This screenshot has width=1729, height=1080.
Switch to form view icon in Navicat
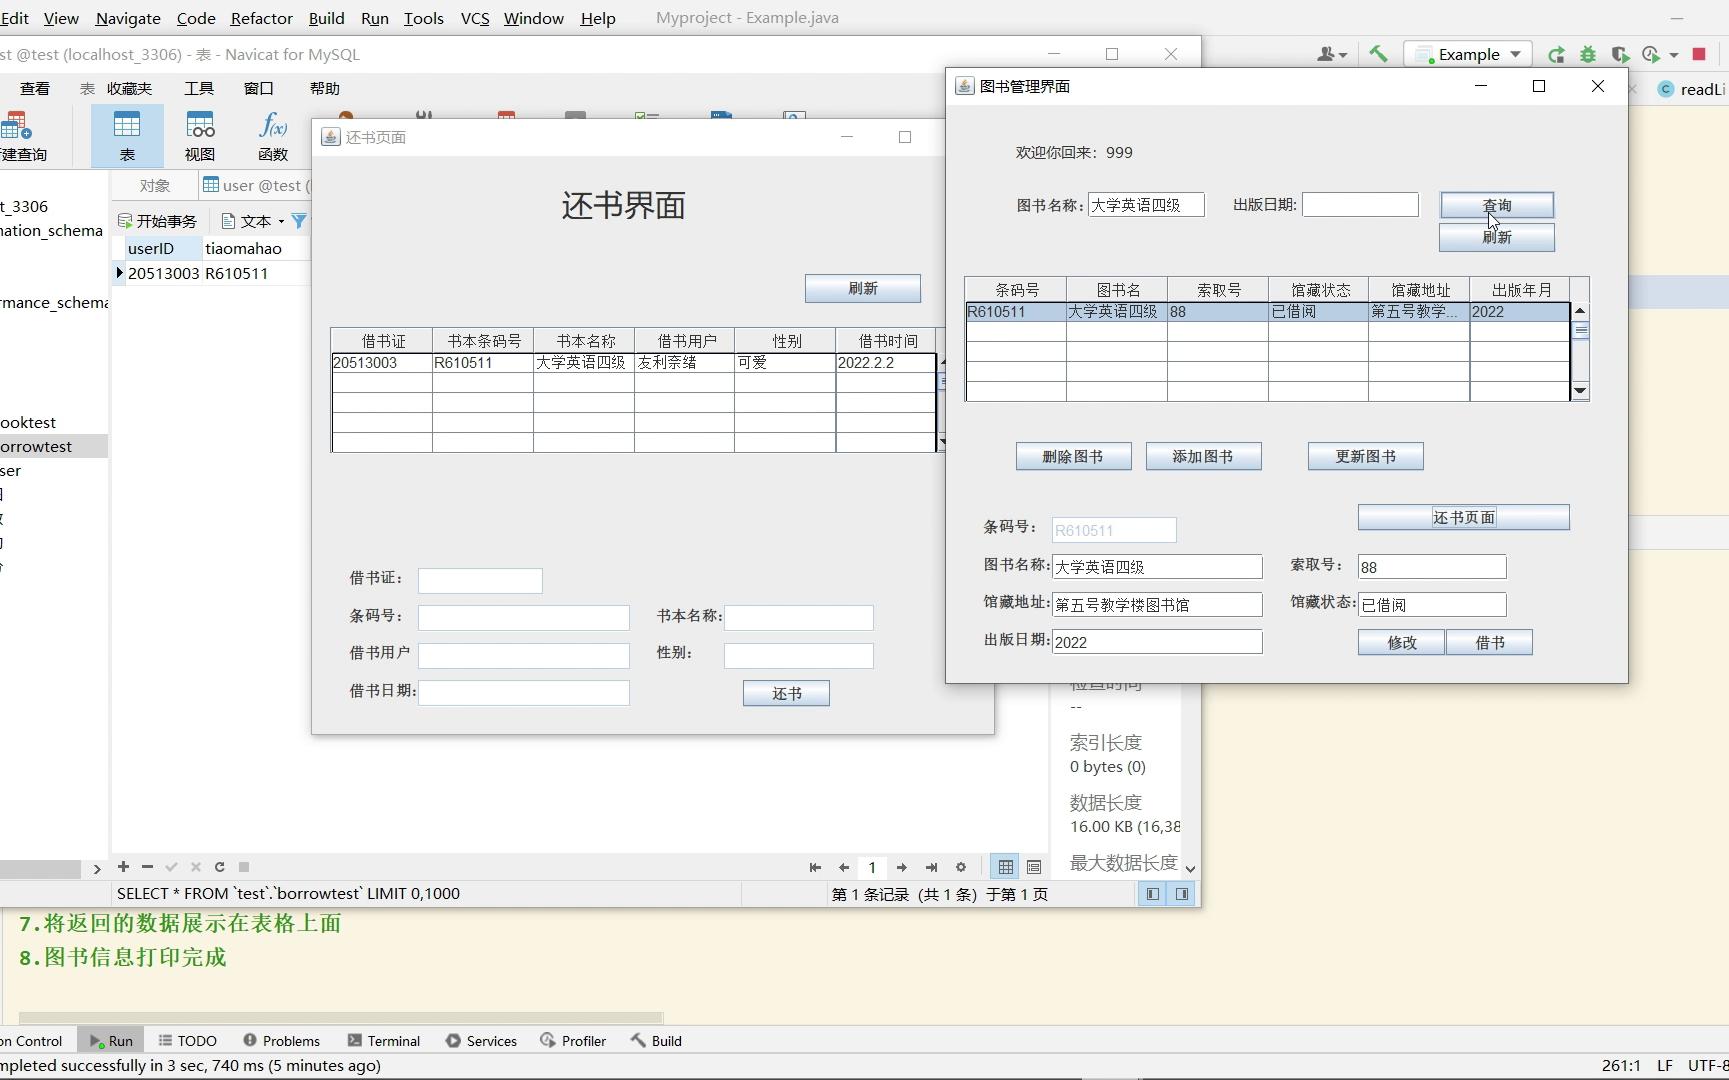(1034, 868)
